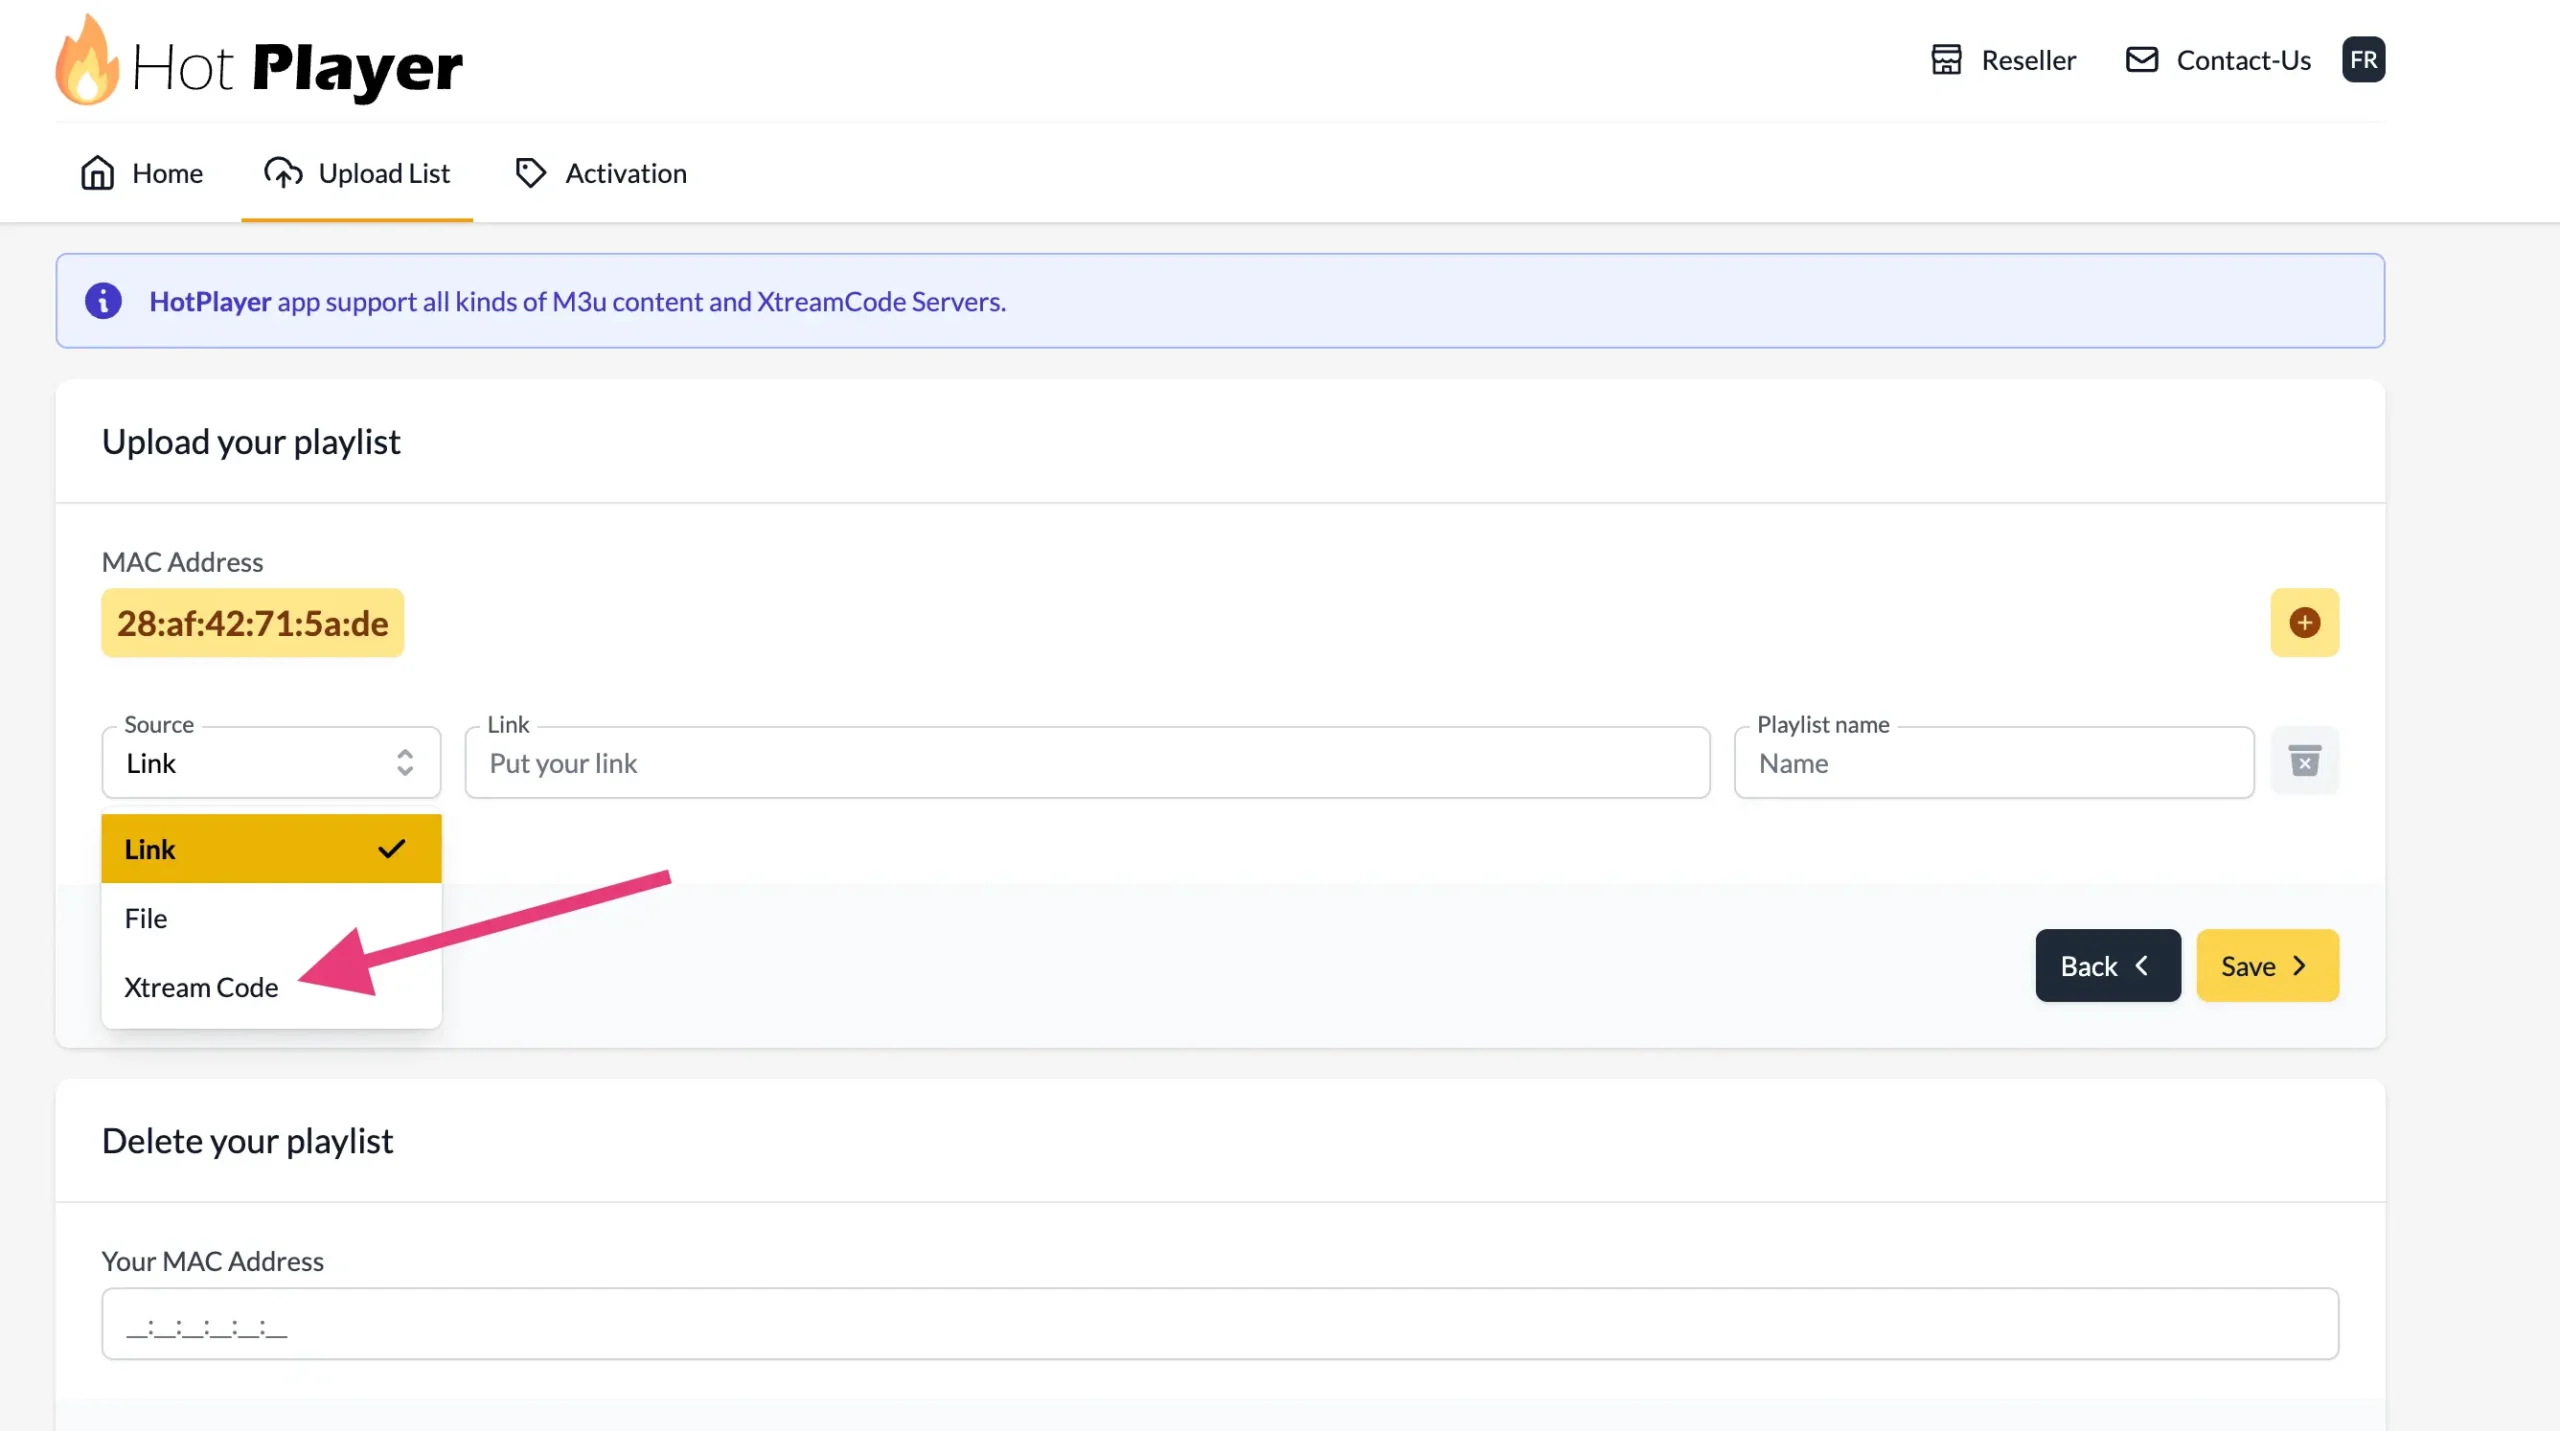Click the Contact-Us envelope icon
Viewport: 2560px width, 1431px height.
[x=2141, y=60]
